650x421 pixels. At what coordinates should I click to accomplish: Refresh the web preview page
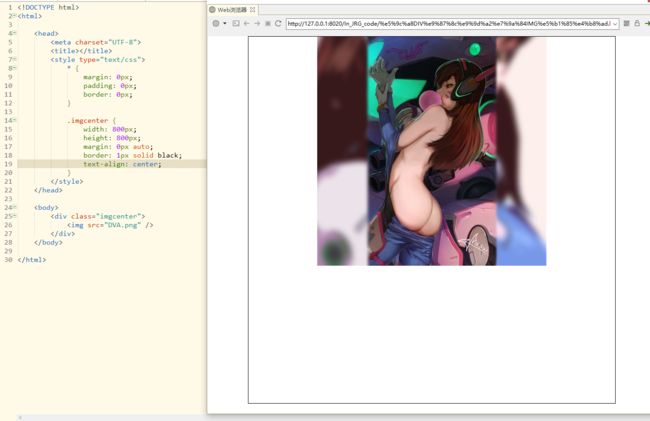(278, 23)
